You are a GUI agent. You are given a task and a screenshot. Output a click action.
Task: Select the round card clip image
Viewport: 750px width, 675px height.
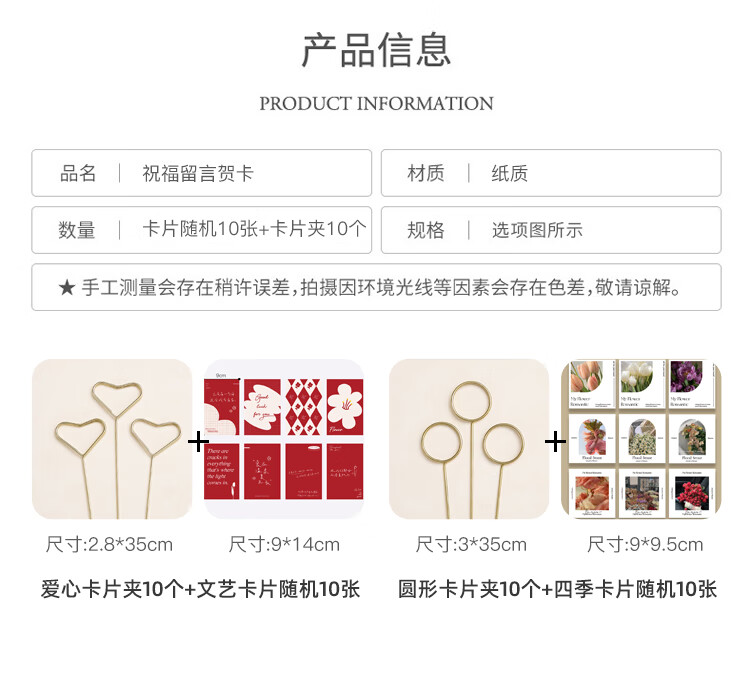tap(469, 439)
